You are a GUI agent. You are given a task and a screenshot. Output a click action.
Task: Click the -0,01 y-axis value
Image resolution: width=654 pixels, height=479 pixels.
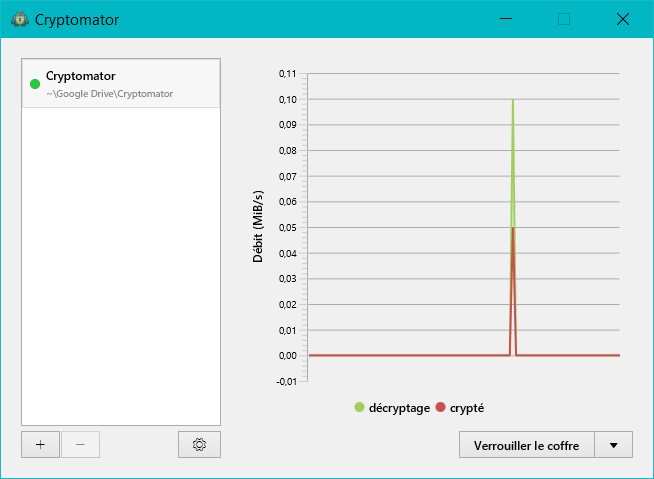(x=287, y=382)
